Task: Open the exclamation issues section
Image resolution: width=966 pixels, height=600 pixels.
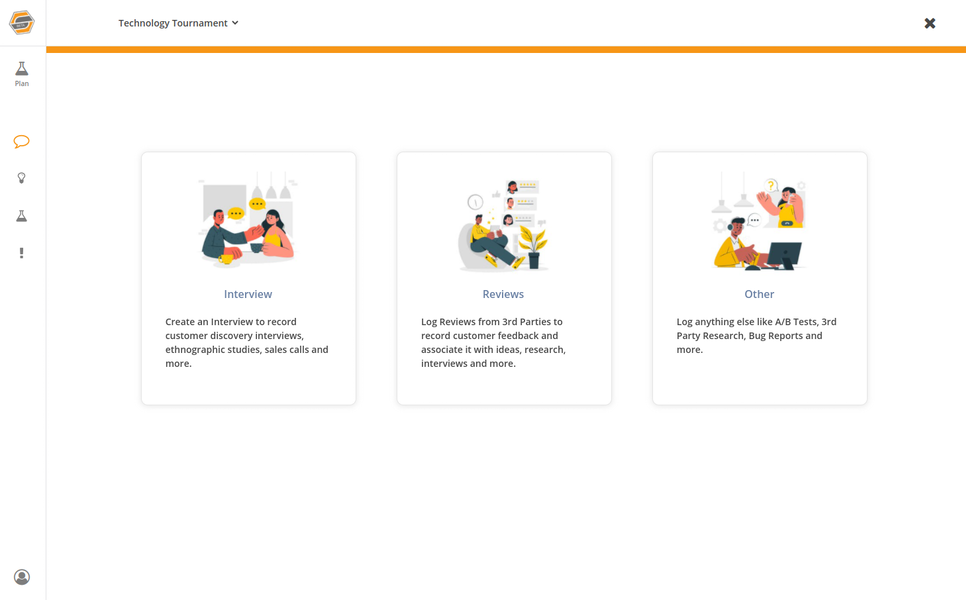Action: click(21, 253)
